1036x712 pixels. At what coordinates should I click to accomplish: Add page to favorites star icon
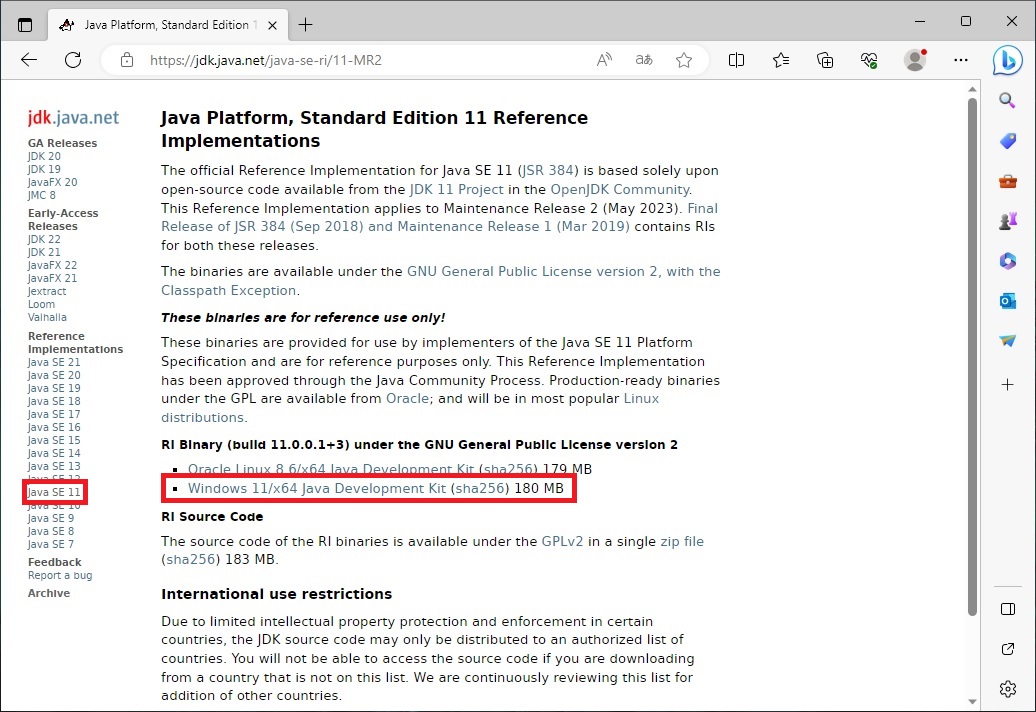click(684, 60)
